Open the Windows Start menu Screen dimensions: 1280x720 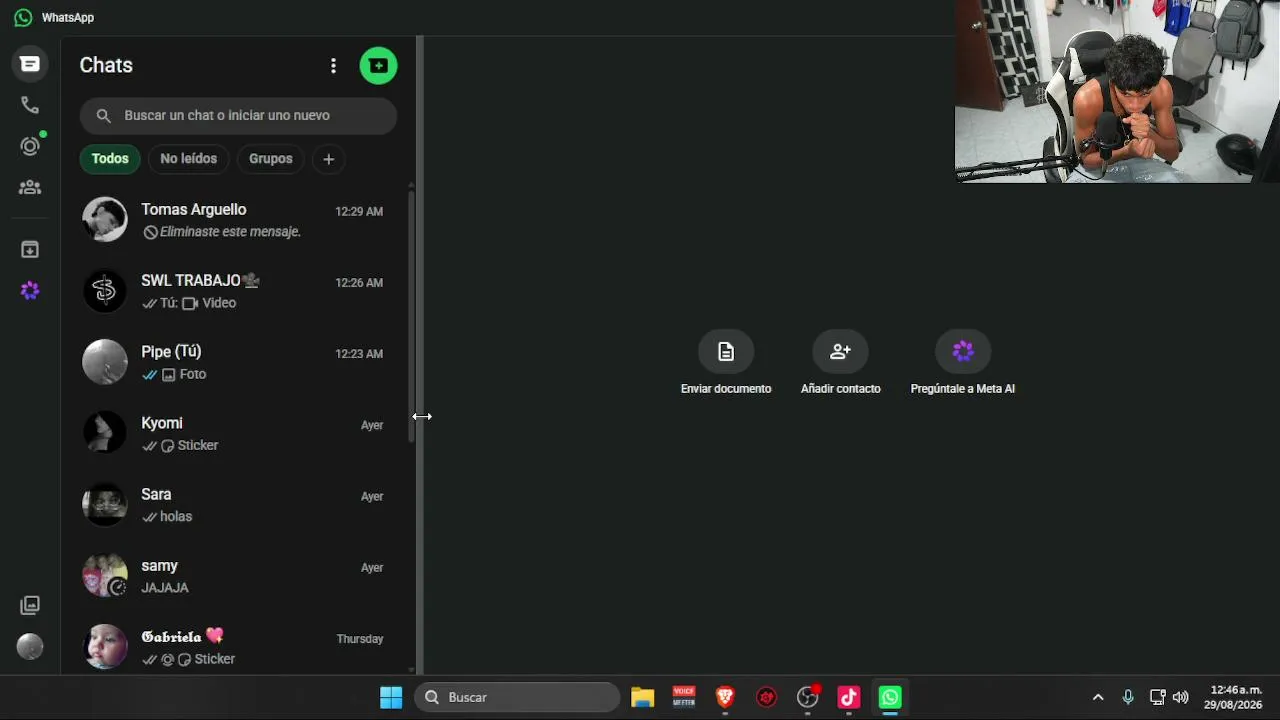coord(391,697)
